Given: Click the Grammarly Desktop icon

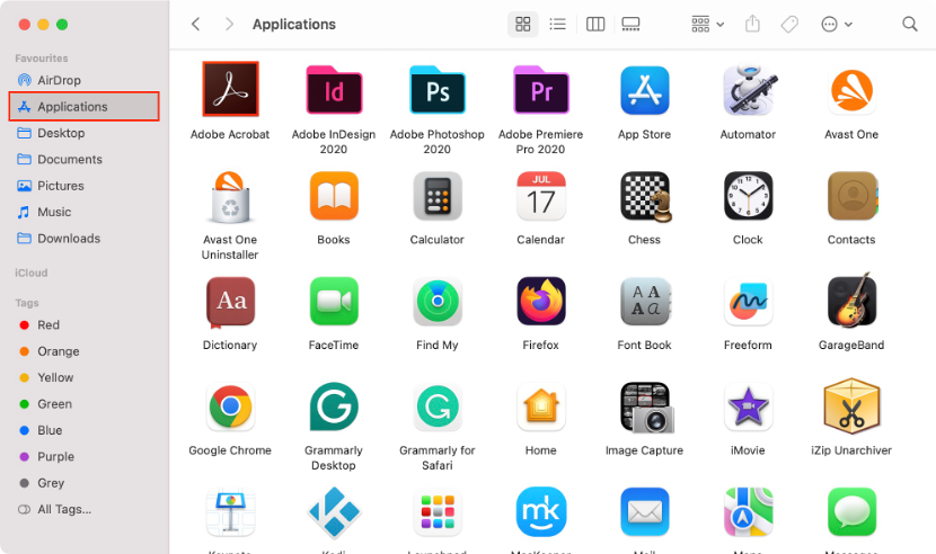Looking at the screenshot, I should tap(334, 407).
